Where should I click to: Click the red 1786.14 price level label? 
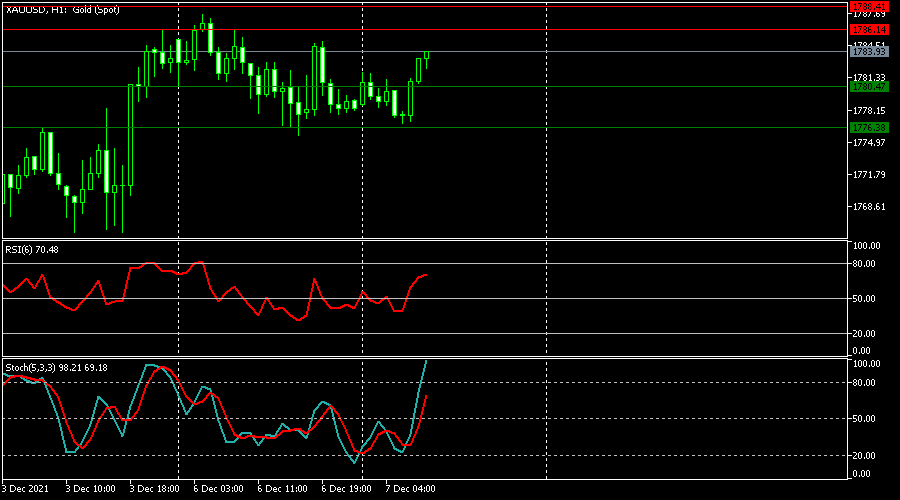tap(869, 29)
